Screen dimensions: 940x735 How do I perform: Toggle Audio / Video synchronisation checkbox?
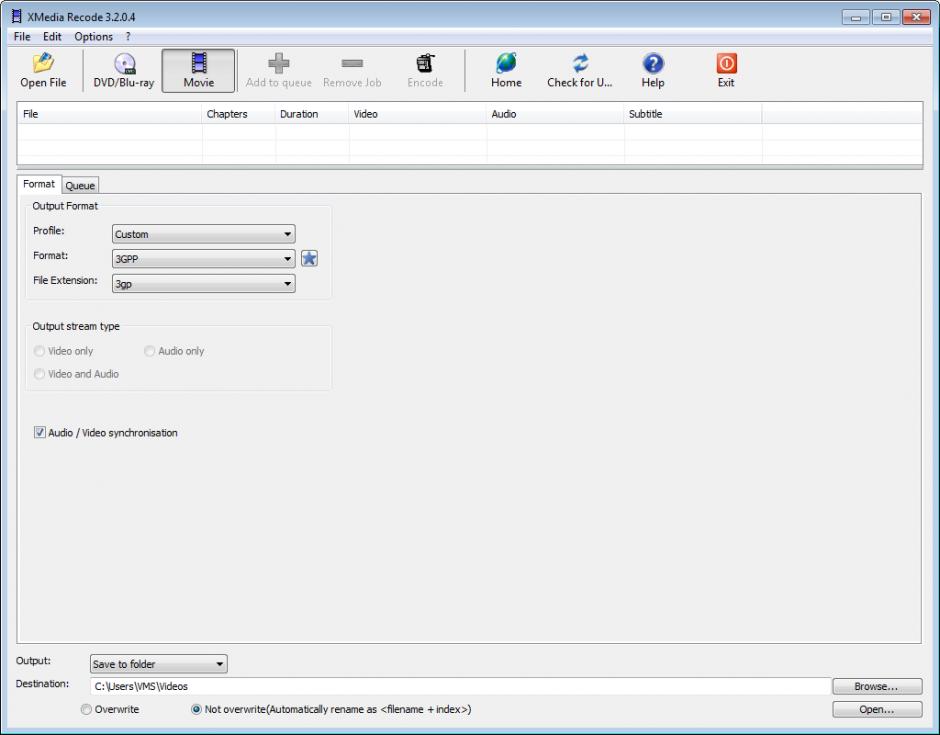click(40, 432)
